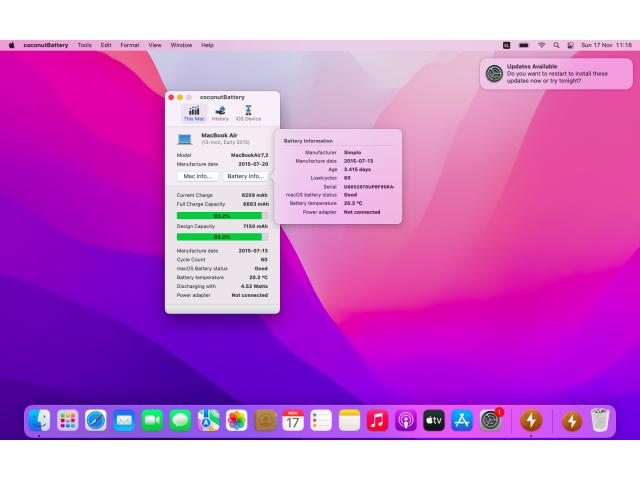Image resolution: width=640 pixels, height=480 pixels.
Task: Open Maps from the Dock
Action: coord(208,420)
